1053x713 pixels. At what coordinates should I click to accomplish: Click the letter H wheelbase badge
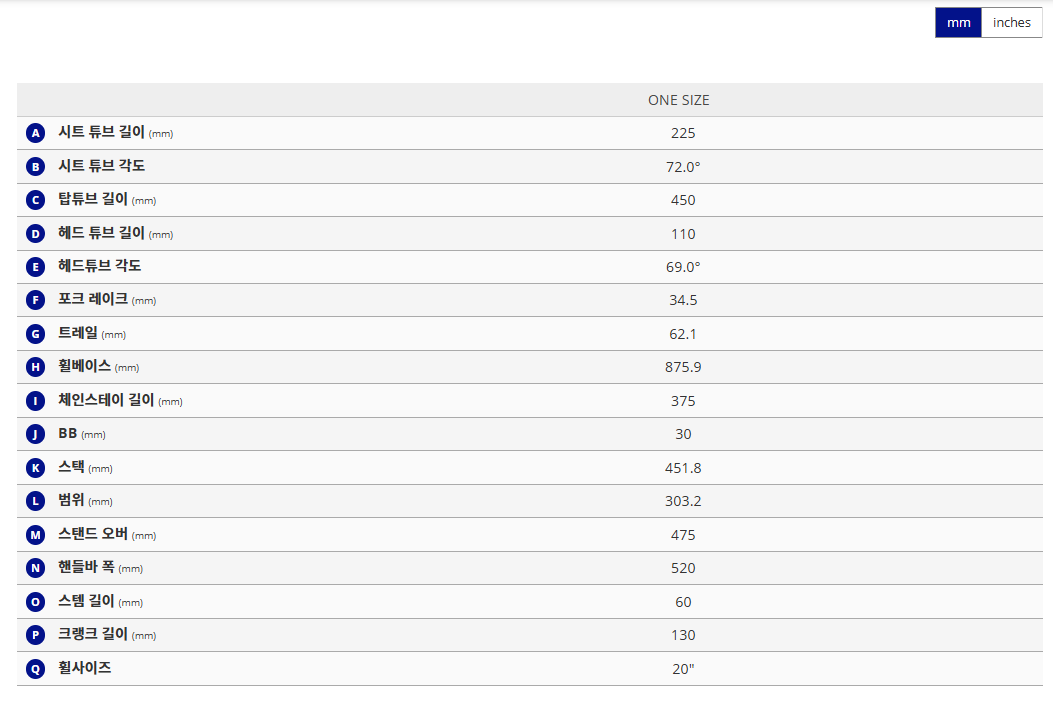pos(36,367)
